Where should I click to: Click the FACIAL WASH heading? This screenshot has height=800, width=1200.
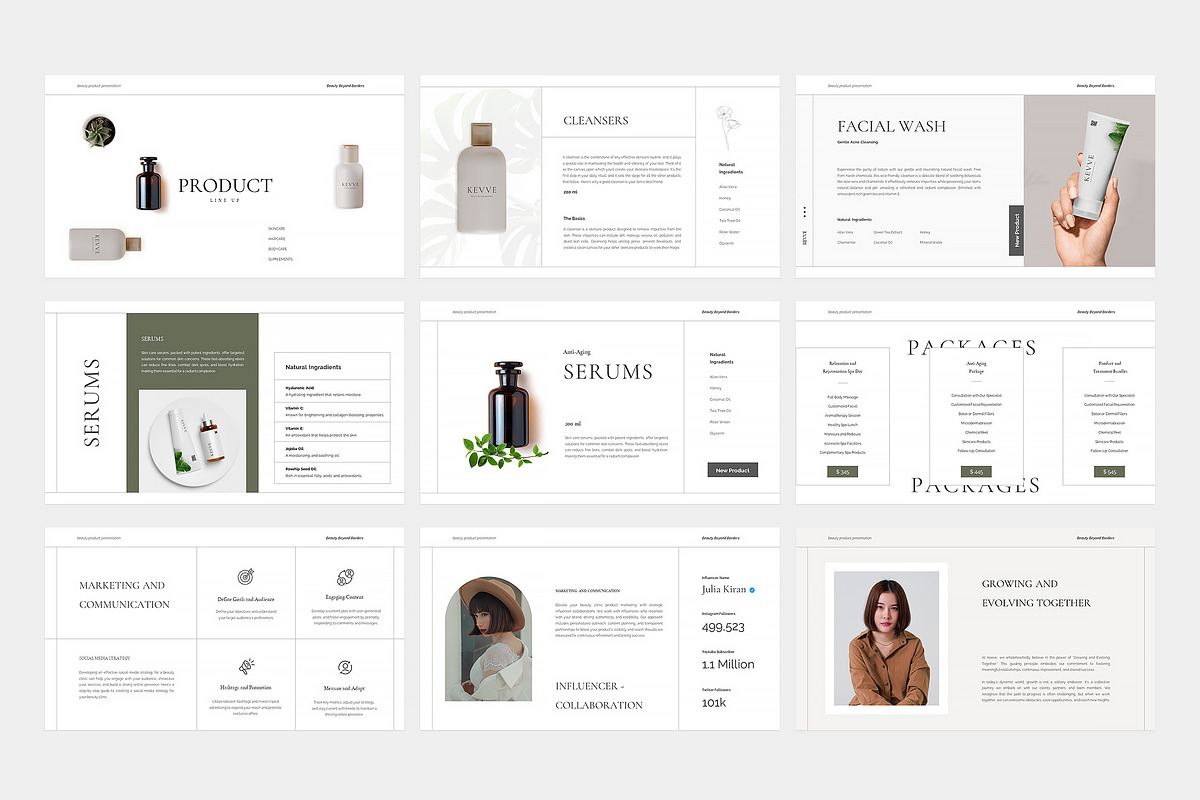(891, 127)
